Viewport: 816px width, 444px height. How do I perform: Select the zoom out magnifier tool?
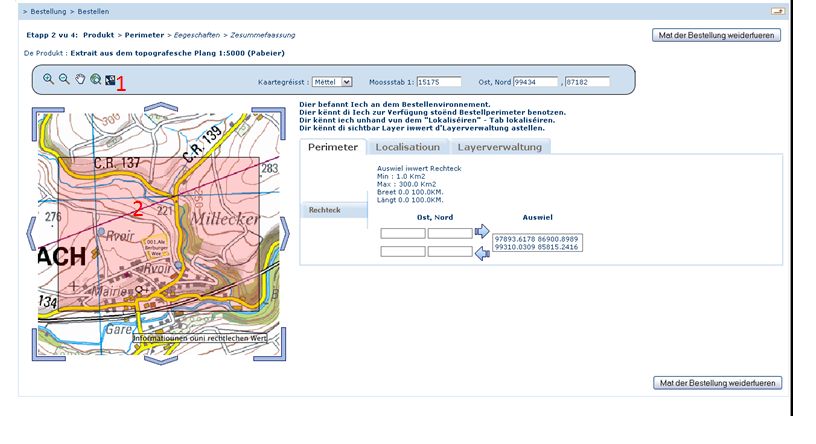click(x=63, y=79)
